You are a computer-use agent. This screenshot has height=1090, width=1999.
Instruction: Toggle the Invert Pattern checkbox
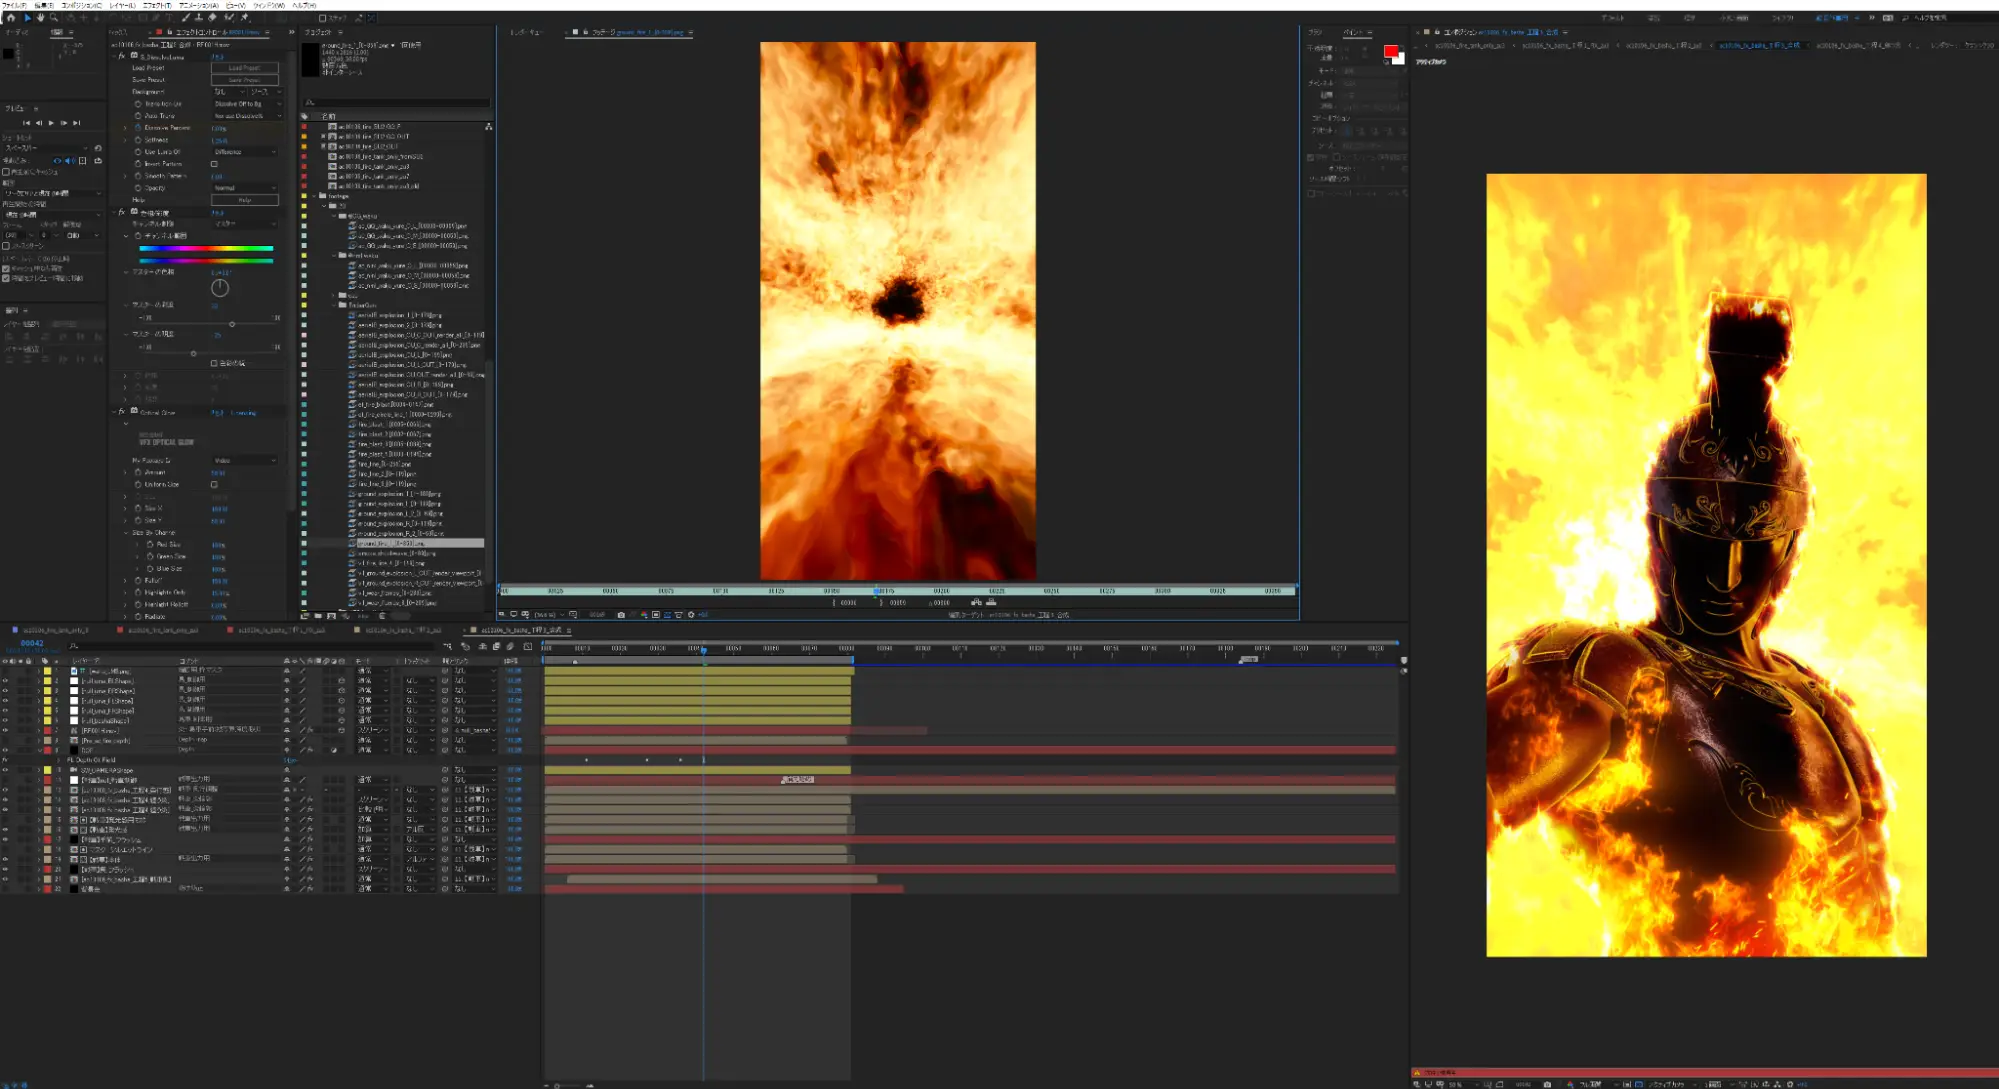[x=214, y=164]
